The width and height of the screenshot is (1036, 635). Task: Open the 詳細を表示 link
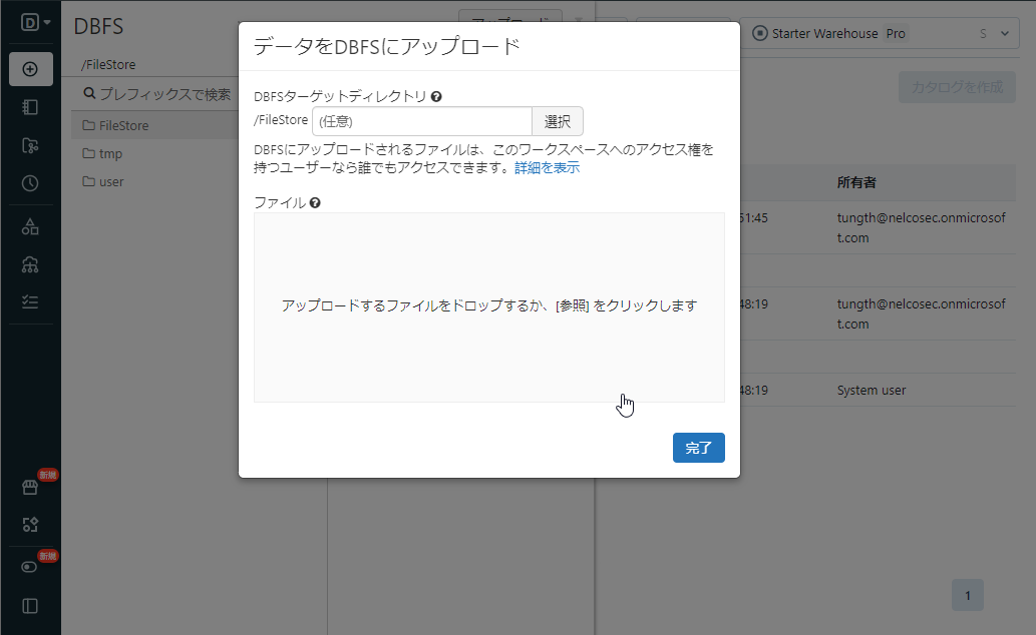(x=547, y=168)
